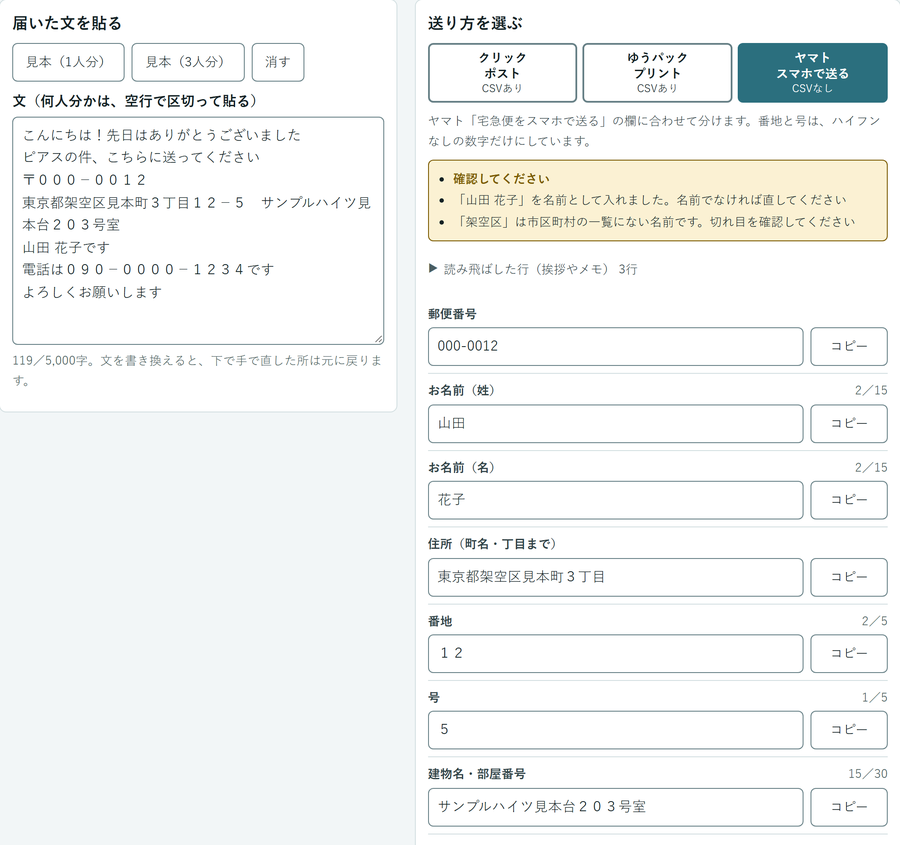Copy the 建物名・部屋番号 value

pyautogui.click(x=849, y=807)
